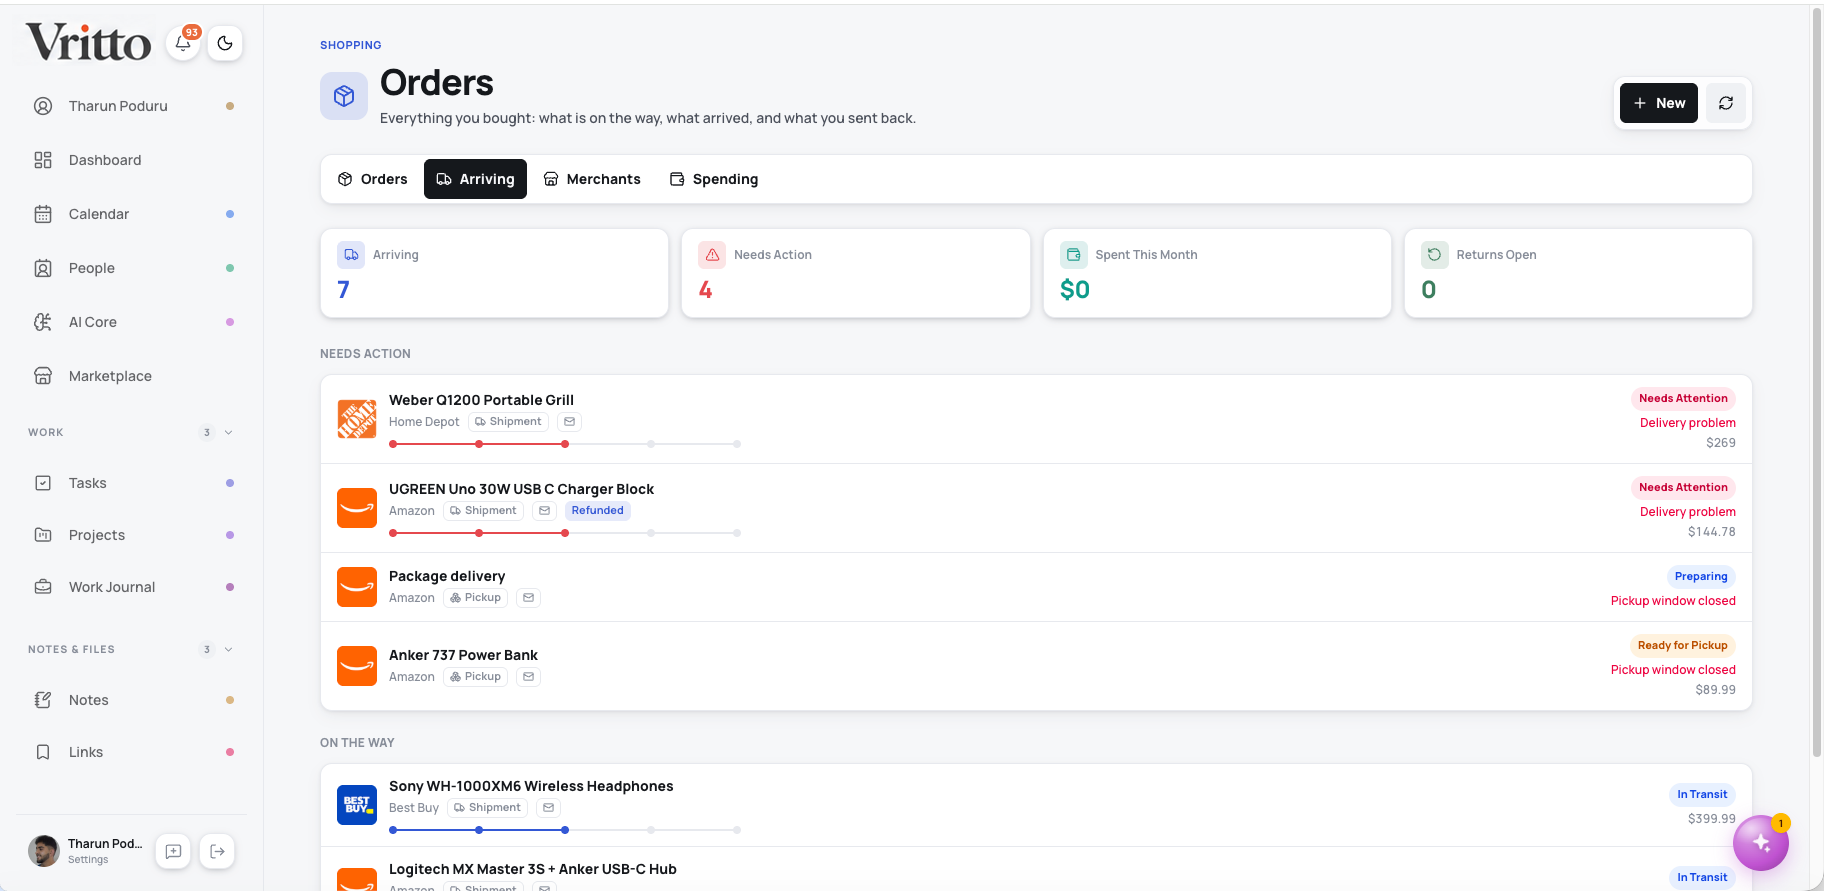Viewport: 1824px width, 891px height.
Task: Click the Pickup tag on Package delivery row
Action: tap(475, 598)
